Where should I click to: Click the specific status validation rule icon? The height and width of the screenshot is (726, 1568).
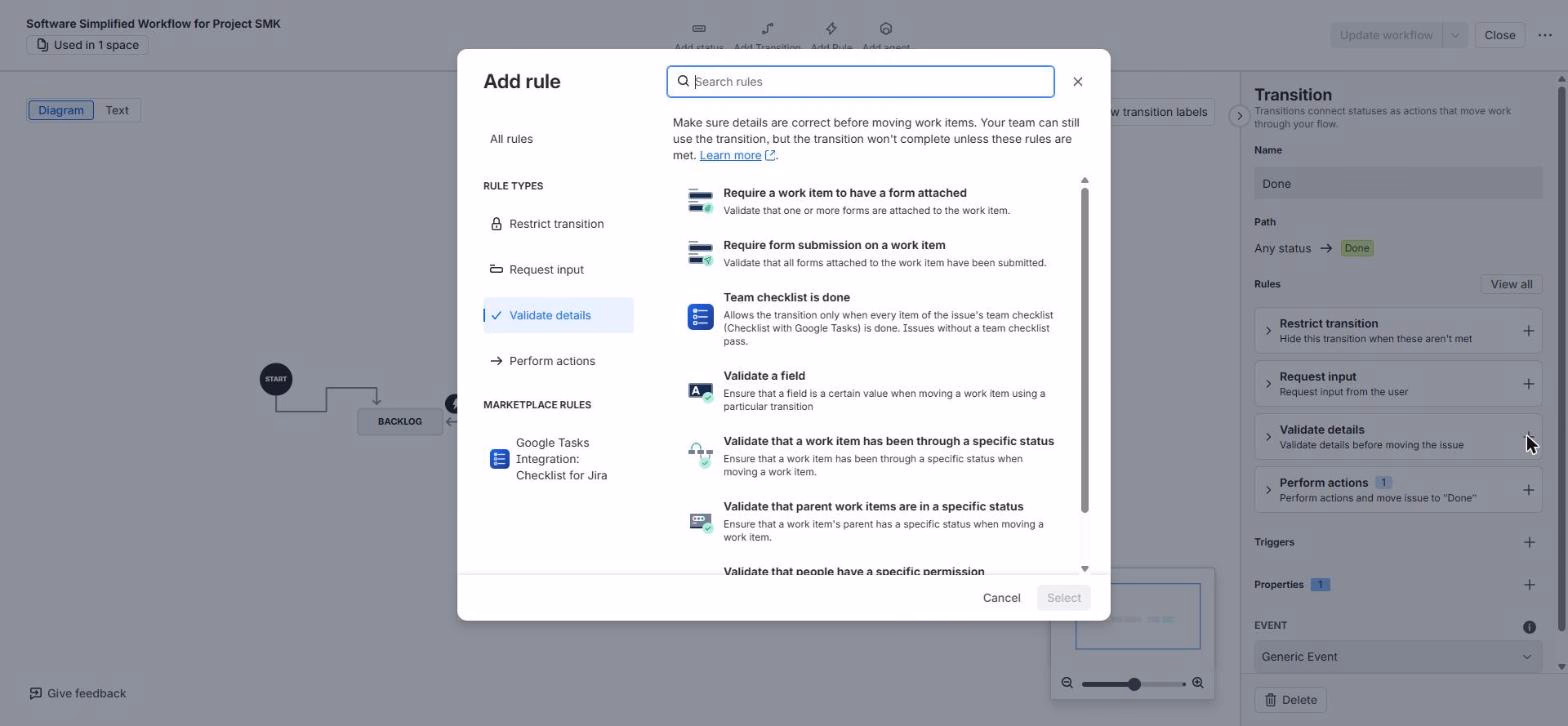tap(700, 456)
